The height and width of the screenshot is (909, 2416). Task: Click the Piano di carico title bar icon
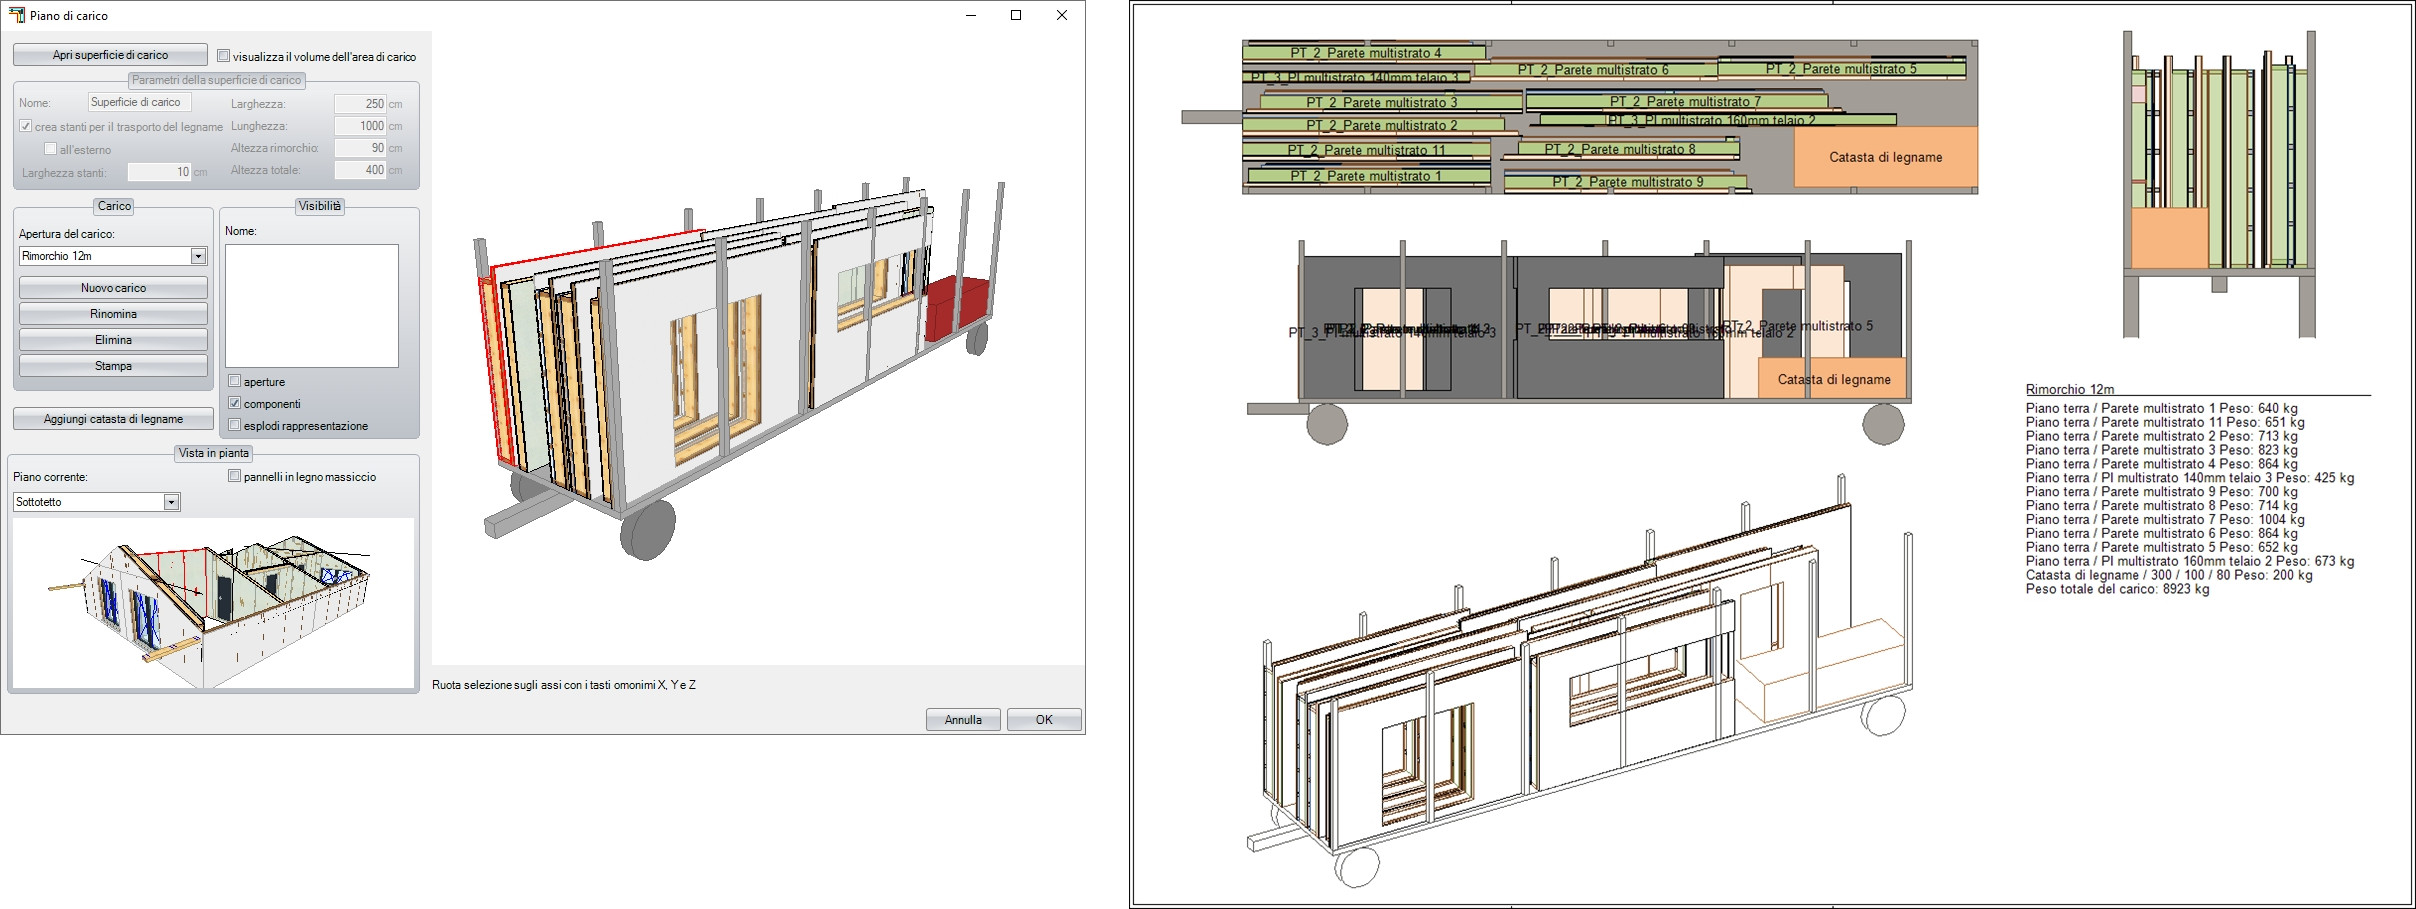click(16, 15)
